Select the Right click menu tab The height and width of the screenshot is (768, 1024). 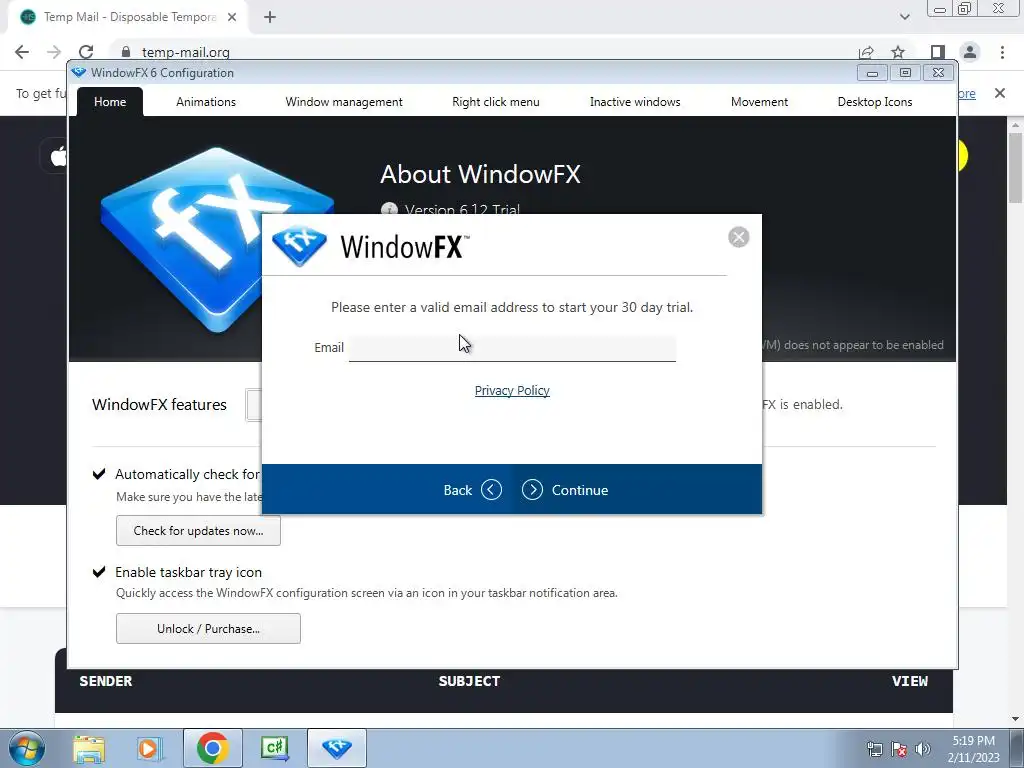coord(496,102)
